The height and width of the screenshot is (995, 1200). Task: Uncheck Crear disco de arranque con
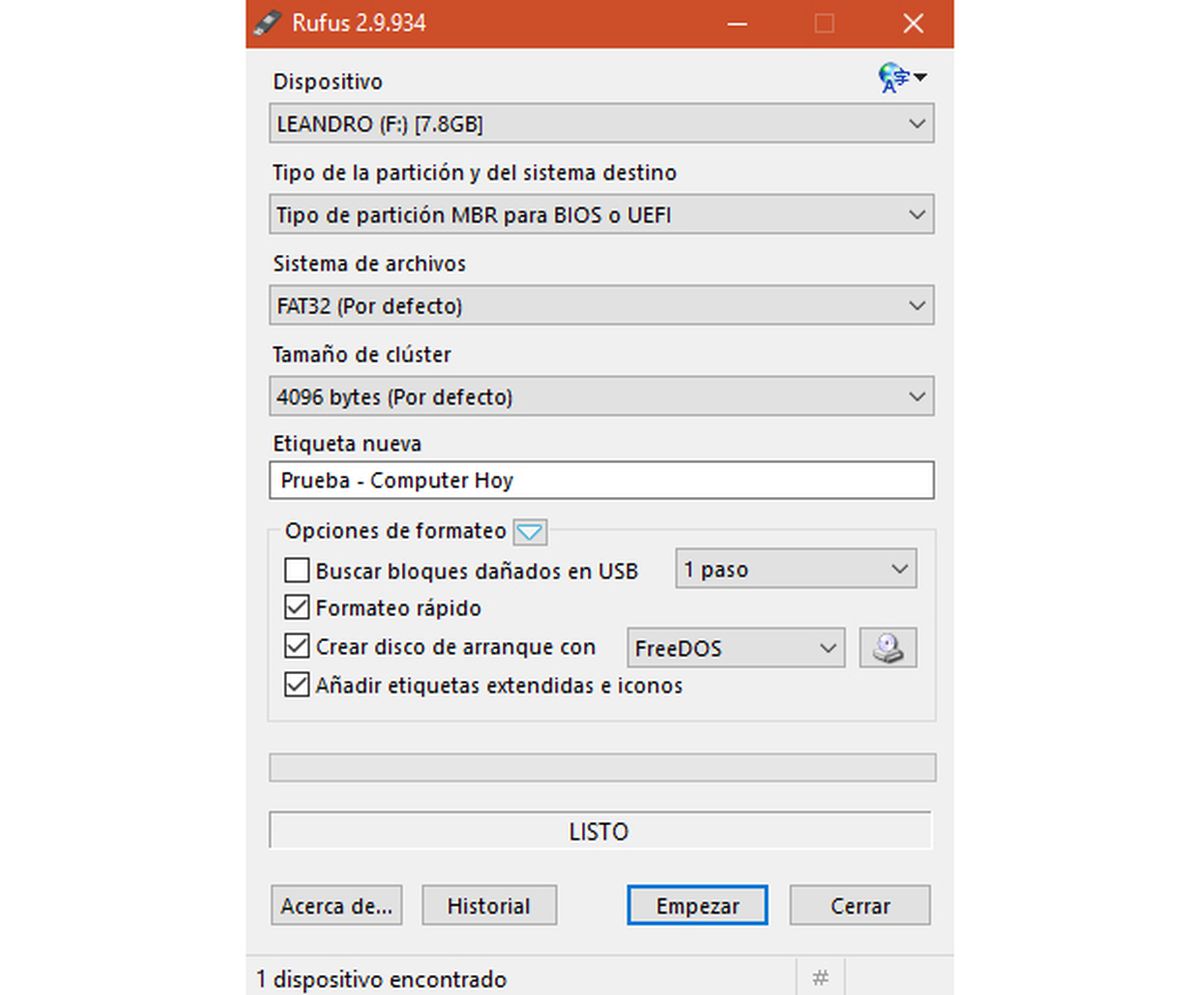pos(296,646)
